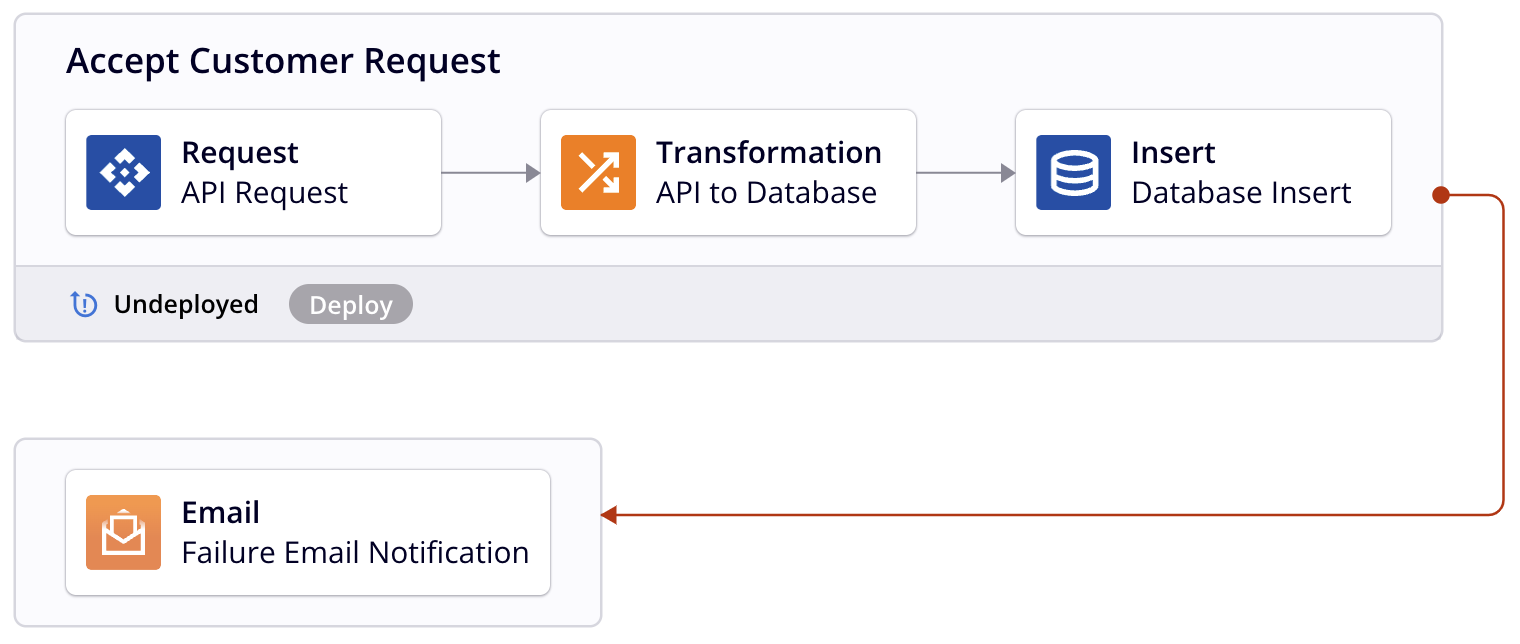Viewport: 1520px width, 644px height.
Task: Click the red arrowhead pointing to Email operation
Action: [x=609, y=515]
